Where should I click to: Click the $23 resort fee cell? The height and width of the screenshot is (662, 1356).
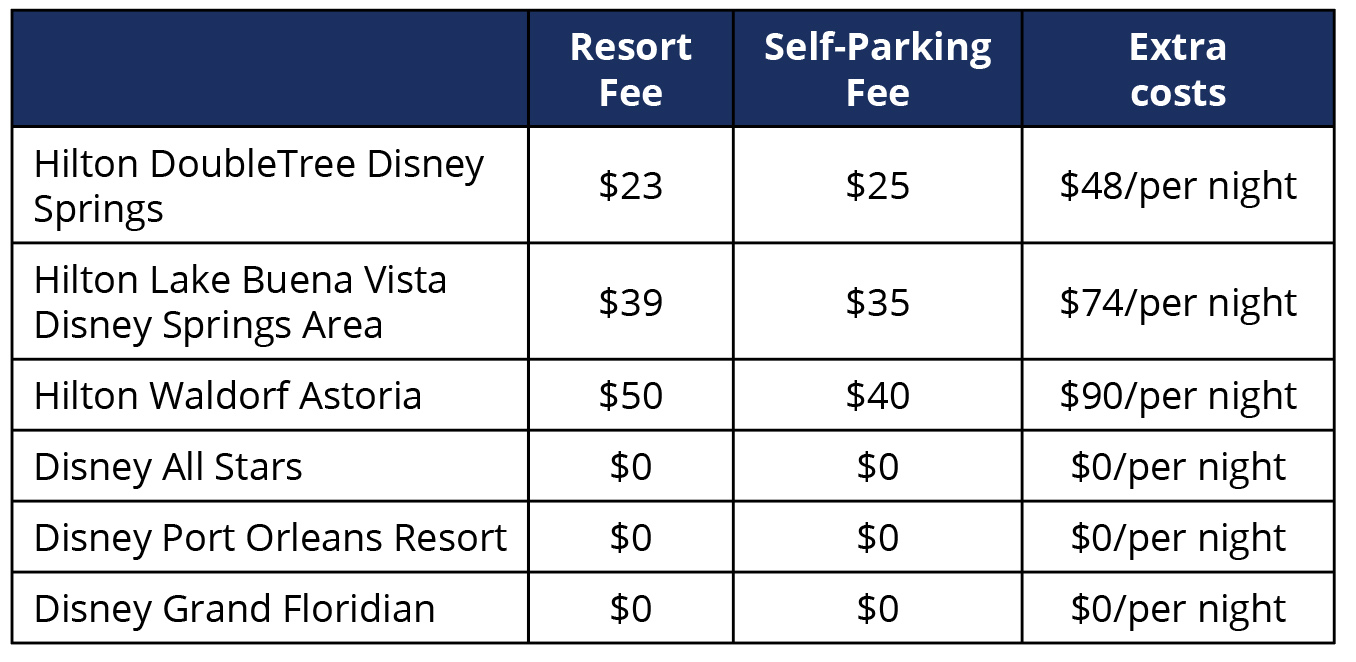[631, 185]
